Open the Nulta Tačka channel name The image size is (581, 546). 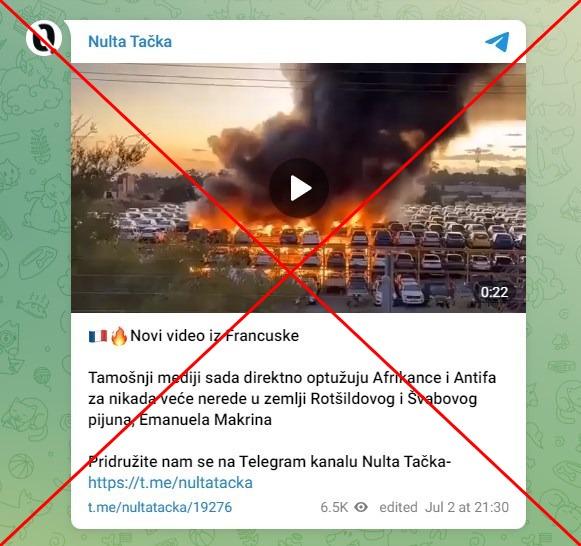click(x=130, y=41)
